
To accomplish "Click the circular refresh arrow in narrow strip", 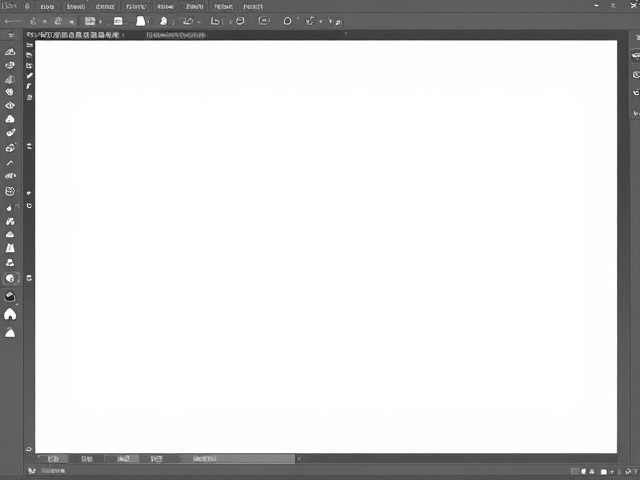I will click(x=29, y=206).
